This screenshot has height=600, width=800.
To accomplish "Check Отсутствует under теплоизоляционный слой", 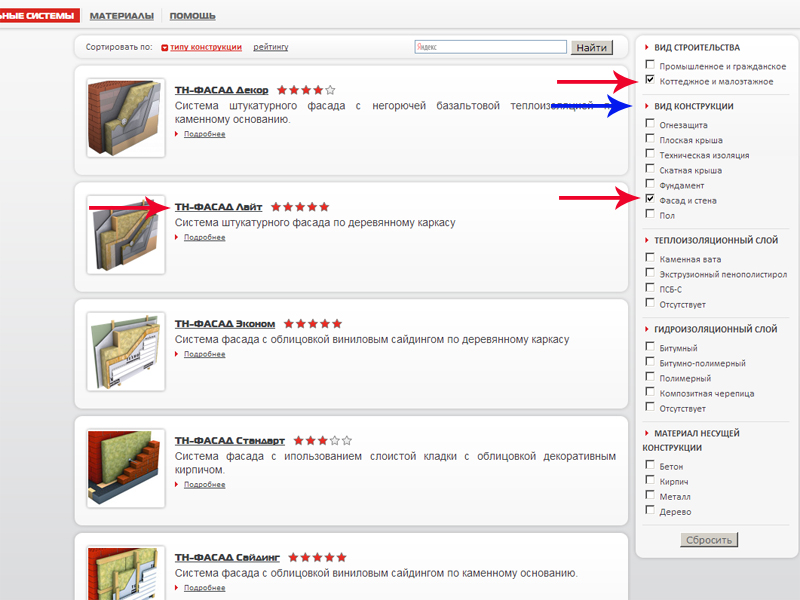I will point(650,303).
